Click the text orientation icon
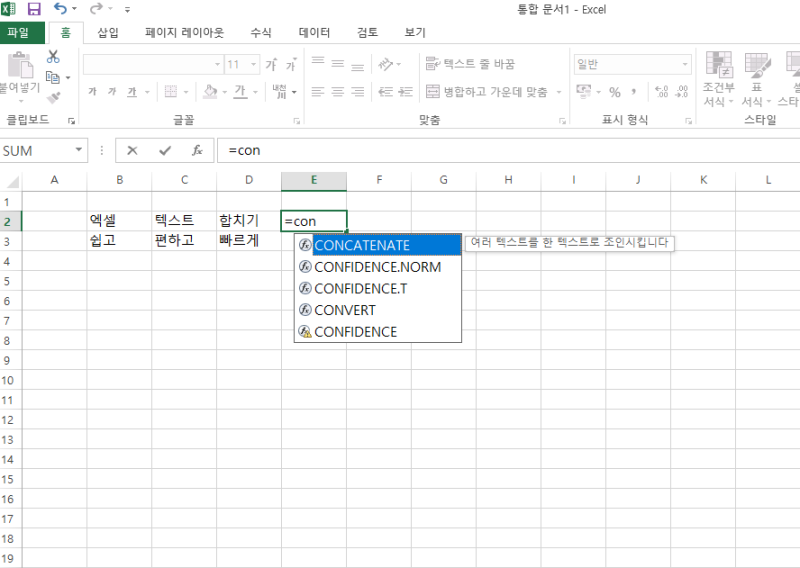This screenshot has height=568, width=800. pos(386,64)
